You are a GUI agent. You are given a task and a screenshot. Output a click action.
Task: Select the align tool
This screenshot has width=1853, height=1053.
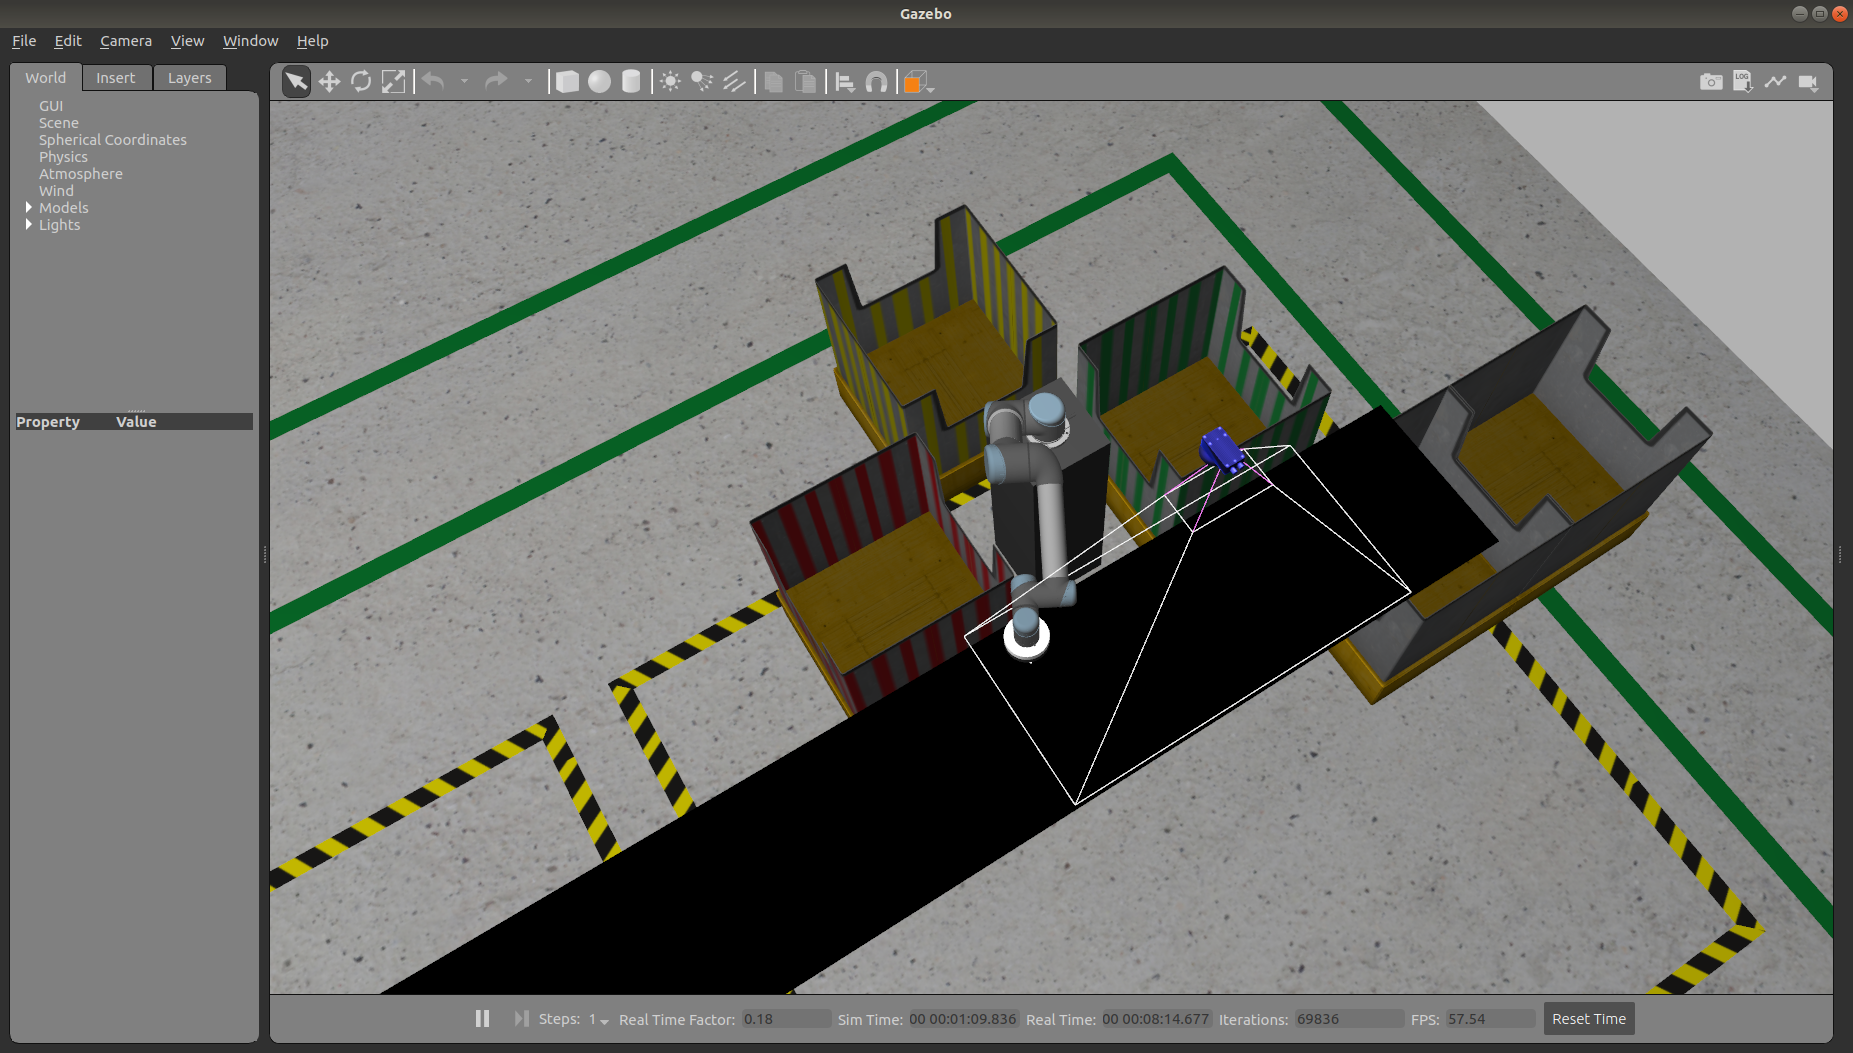pyautogui.click(x=845, y=82)
